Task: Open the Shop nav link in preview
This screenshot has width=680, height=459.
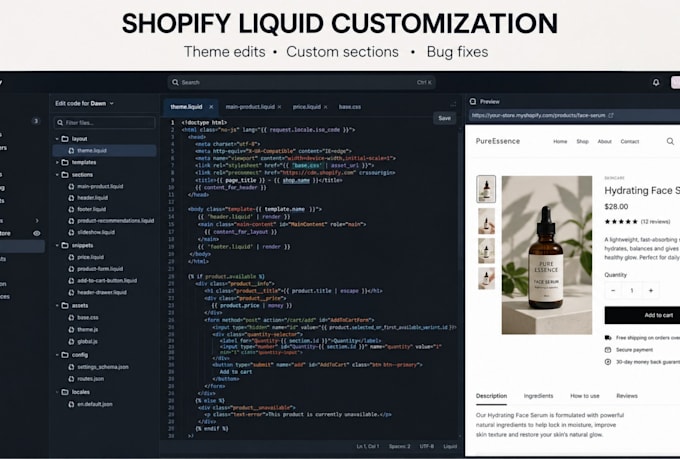Action: coord(582,141)
